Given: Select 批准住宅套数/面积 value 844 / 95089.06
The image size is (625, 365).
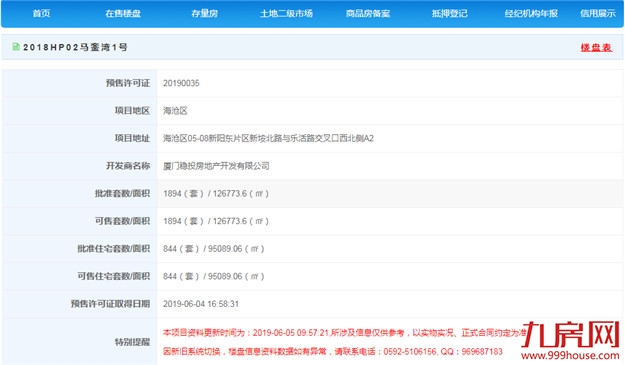Looking at the screenshot, I should coord(213,249).
